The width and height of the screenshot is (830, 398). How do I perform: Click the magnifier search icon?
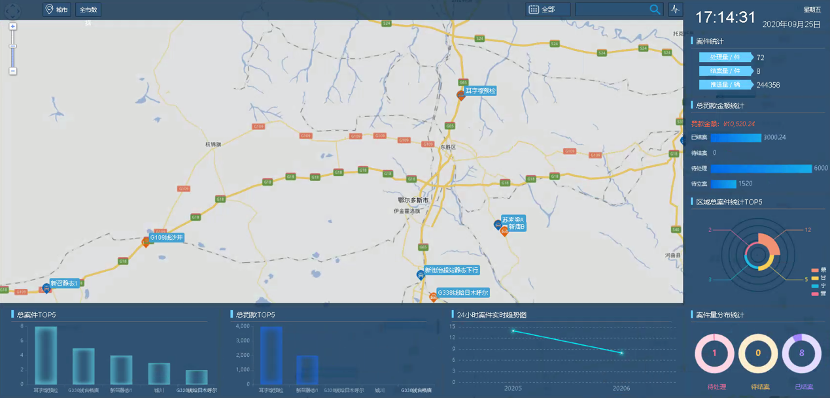[655, 9]
